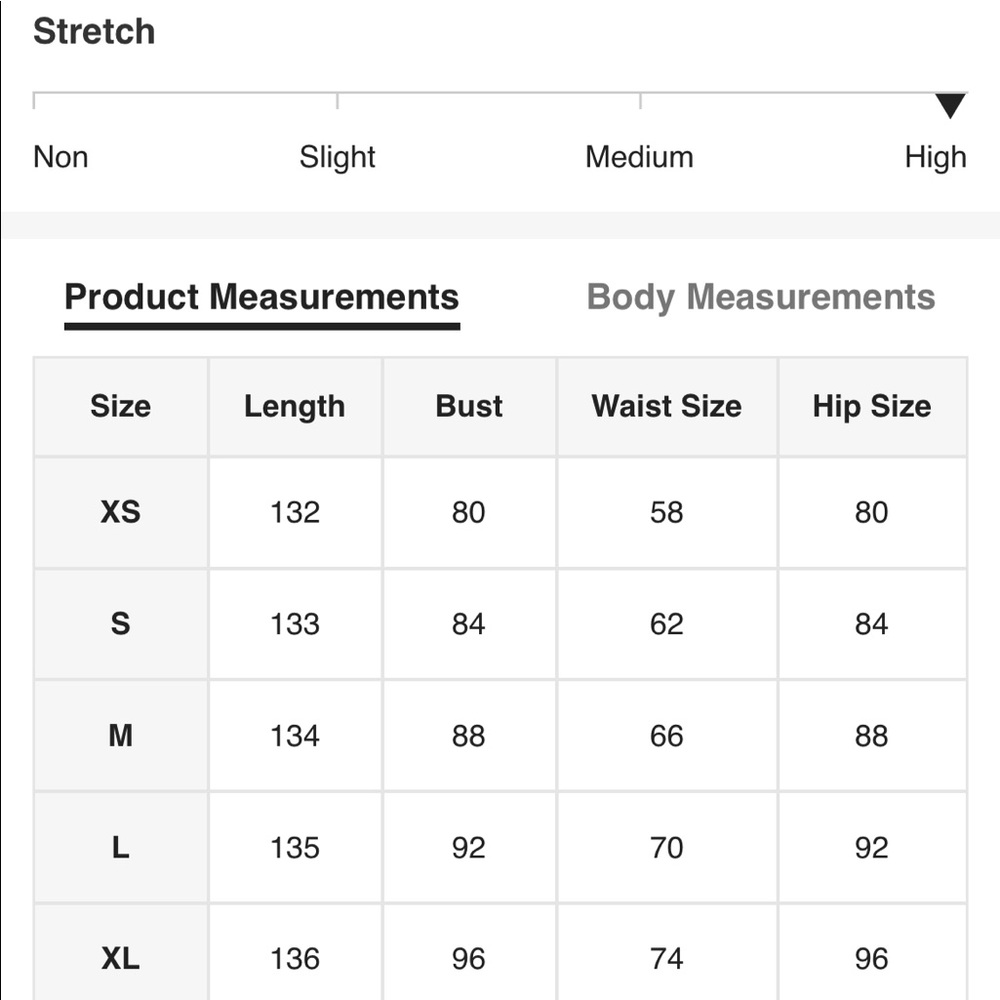Image resolution: width=1000 pixels, height=1000 pixels.
Task: Switch to Body Measurements tab
Action: click(x=760, y=297)
